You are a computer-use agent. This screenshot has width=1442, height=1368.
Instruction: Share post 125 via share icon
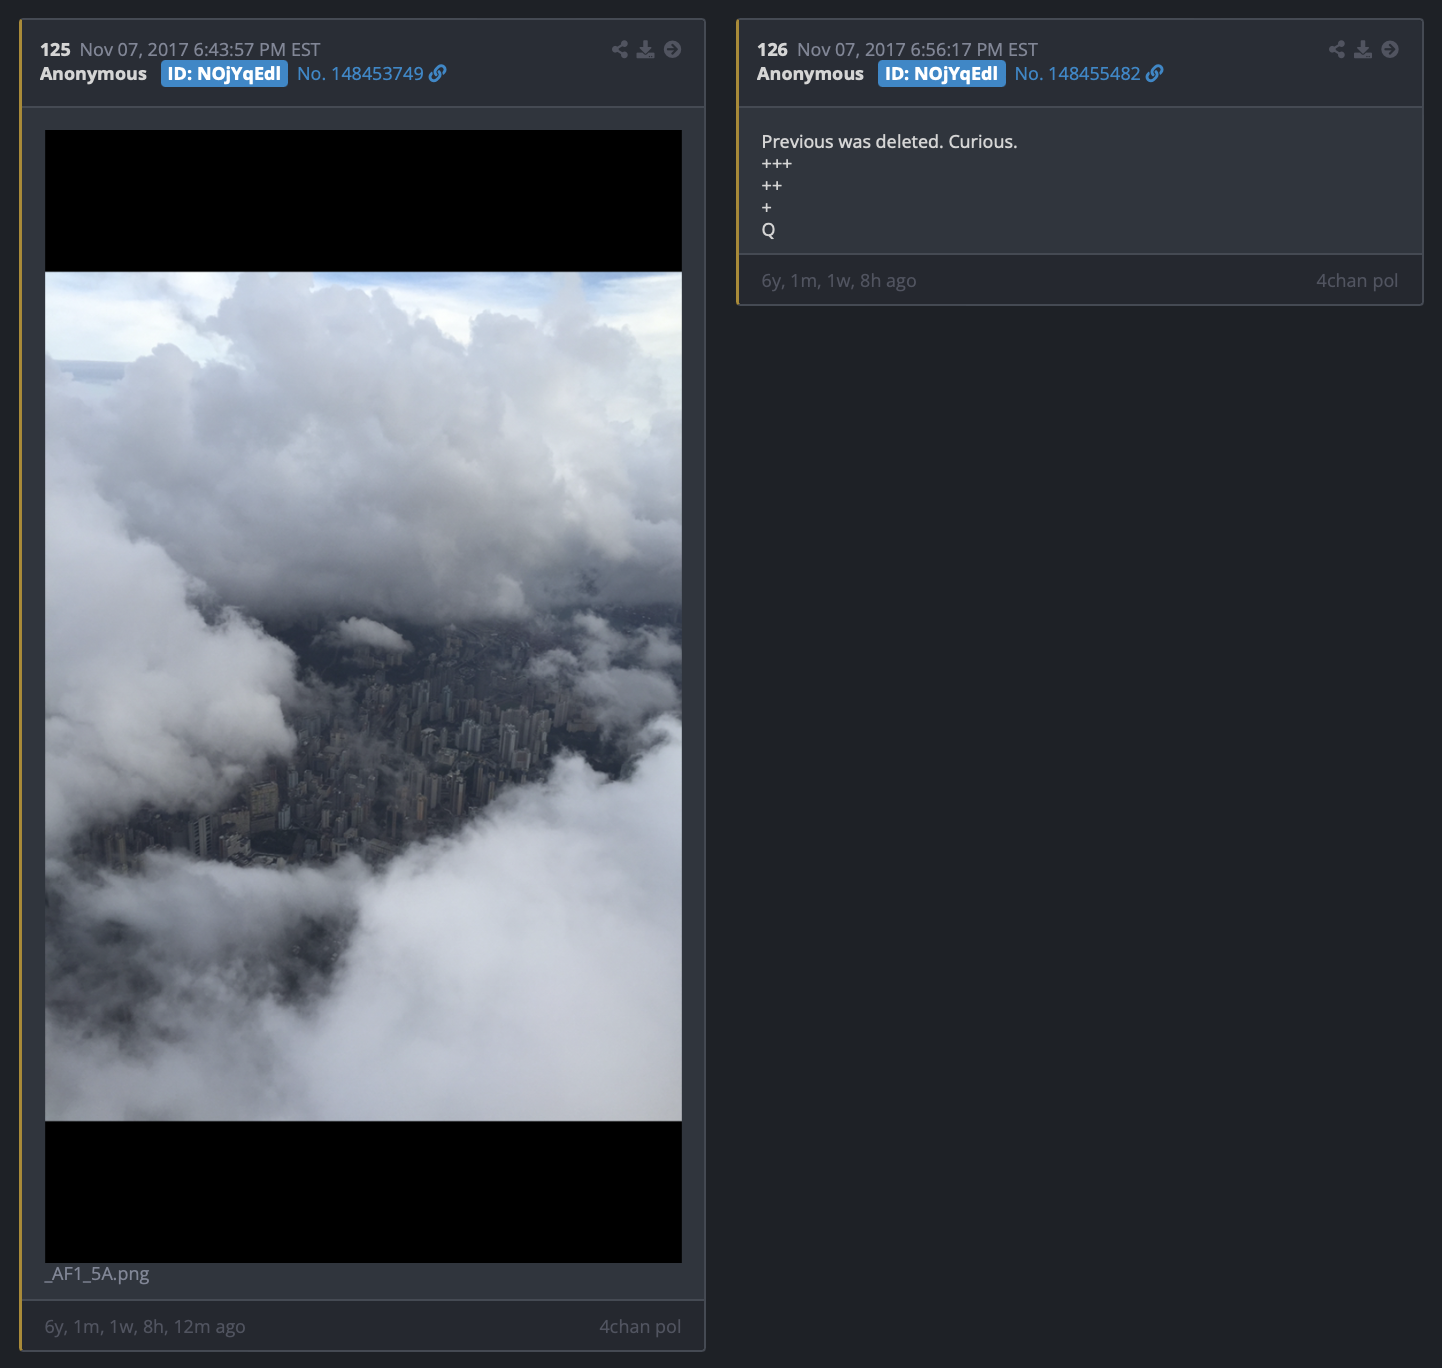coord(620,49)
